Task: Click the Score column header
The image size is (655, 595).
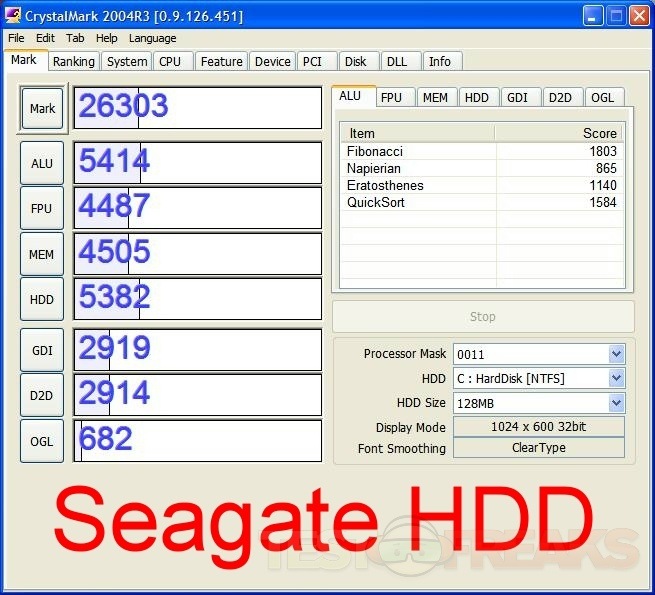Action: coord(558,133)
